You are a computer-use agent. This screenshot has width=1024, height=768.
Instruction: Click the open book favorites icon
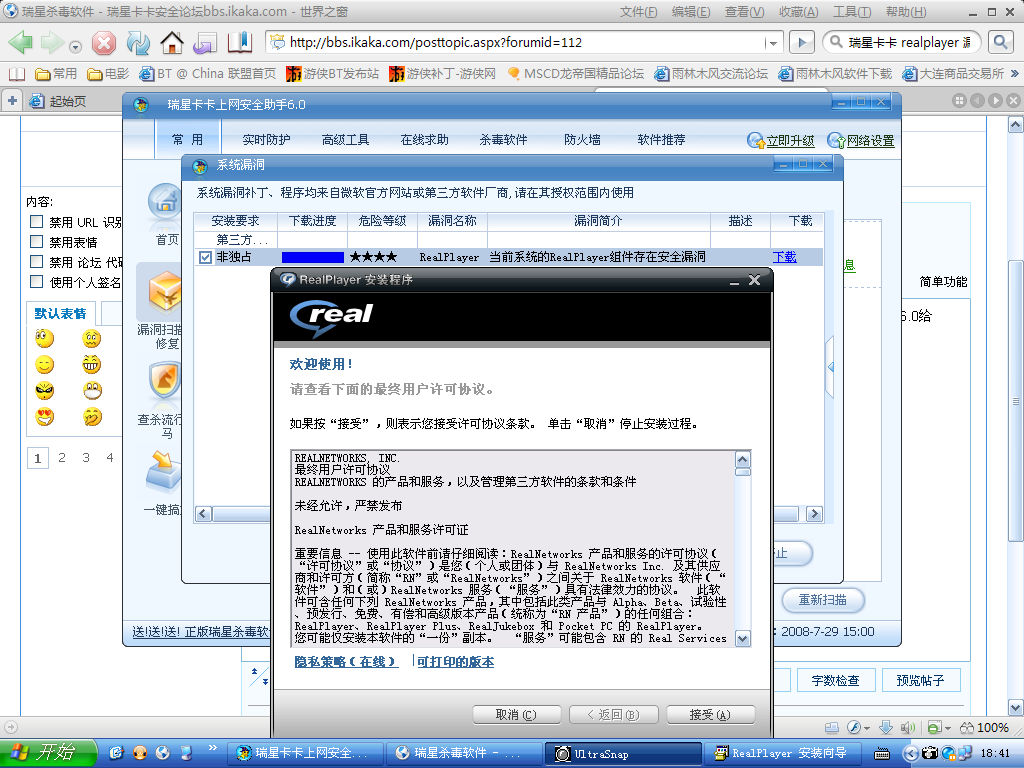coord(240,42)
